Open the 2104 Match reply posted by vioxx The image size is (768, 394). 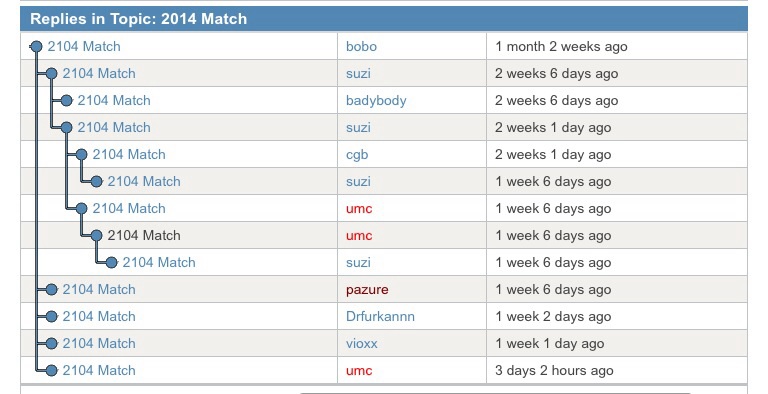[98, 344]
